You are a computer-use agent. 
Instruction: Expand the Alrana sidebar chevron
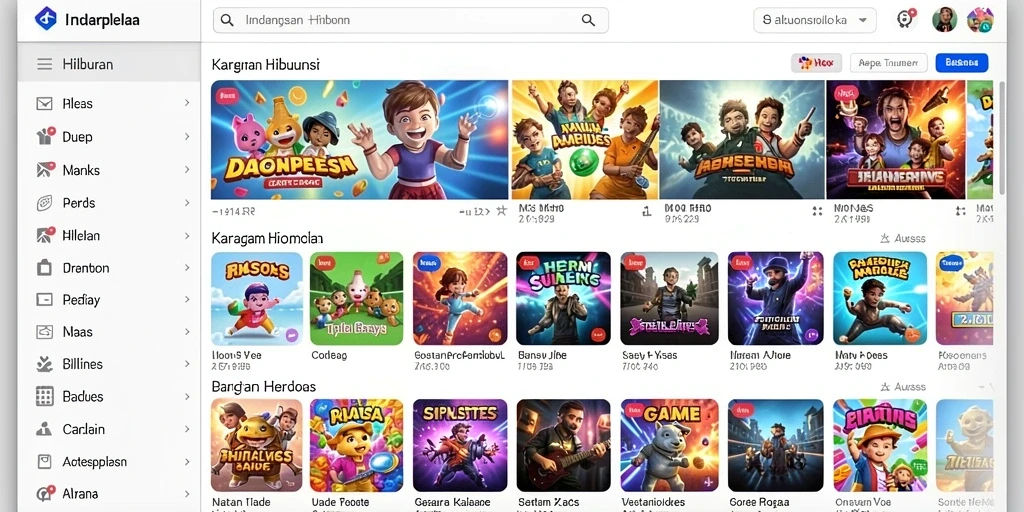pos(187,494)
